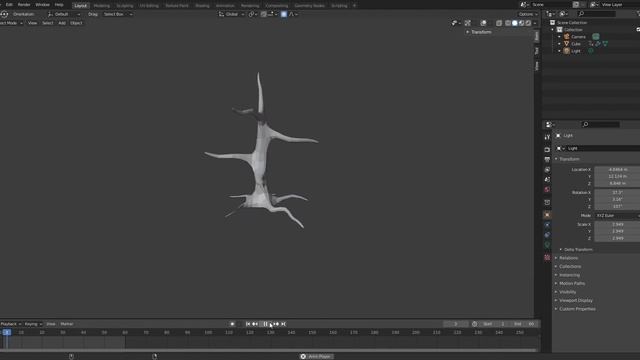This screenshot has height=360, width=640.
Task: Switch to the Modeling workspace tab
Action: click(x=102, y=6)
